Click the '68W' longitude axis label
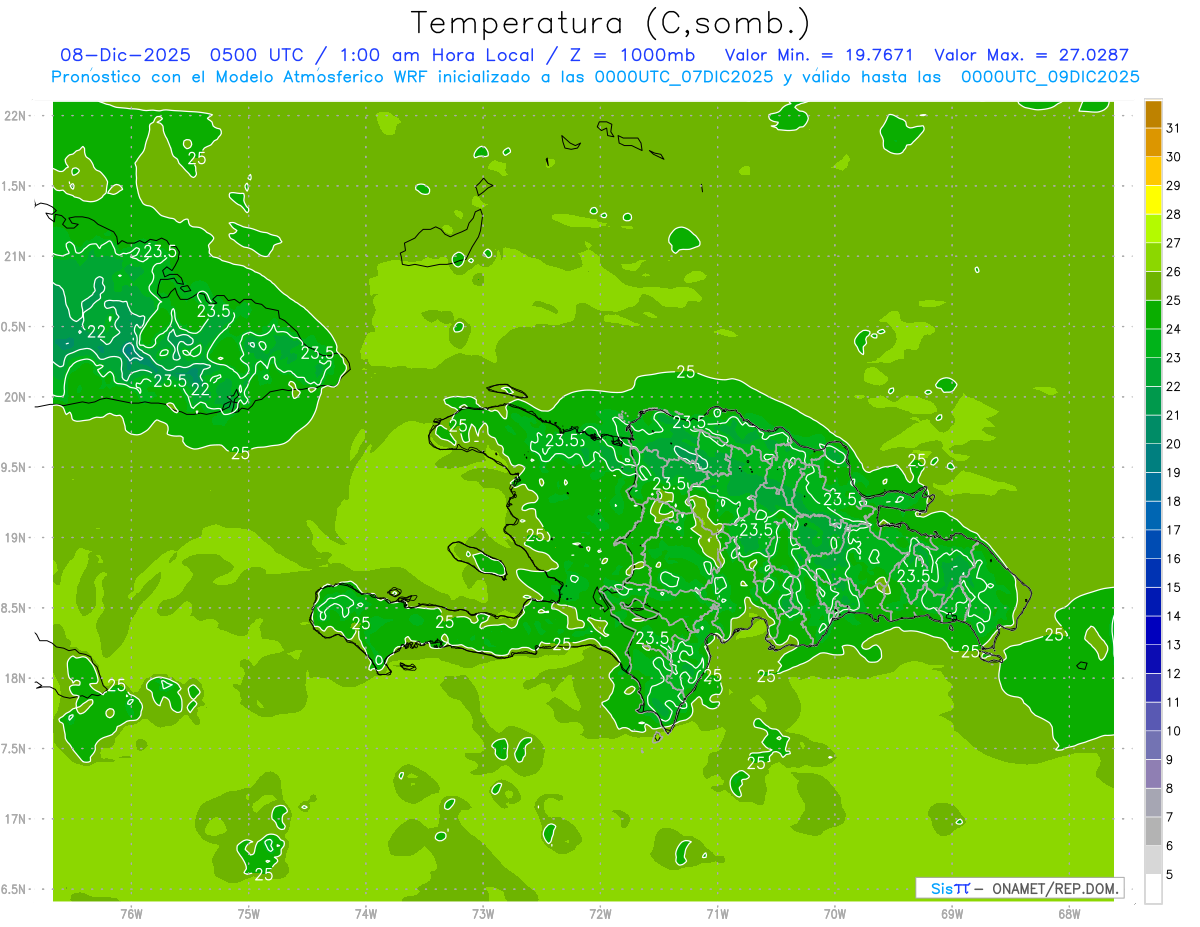Screen dimensions: 1200x927 click(x=1069, y=914)
